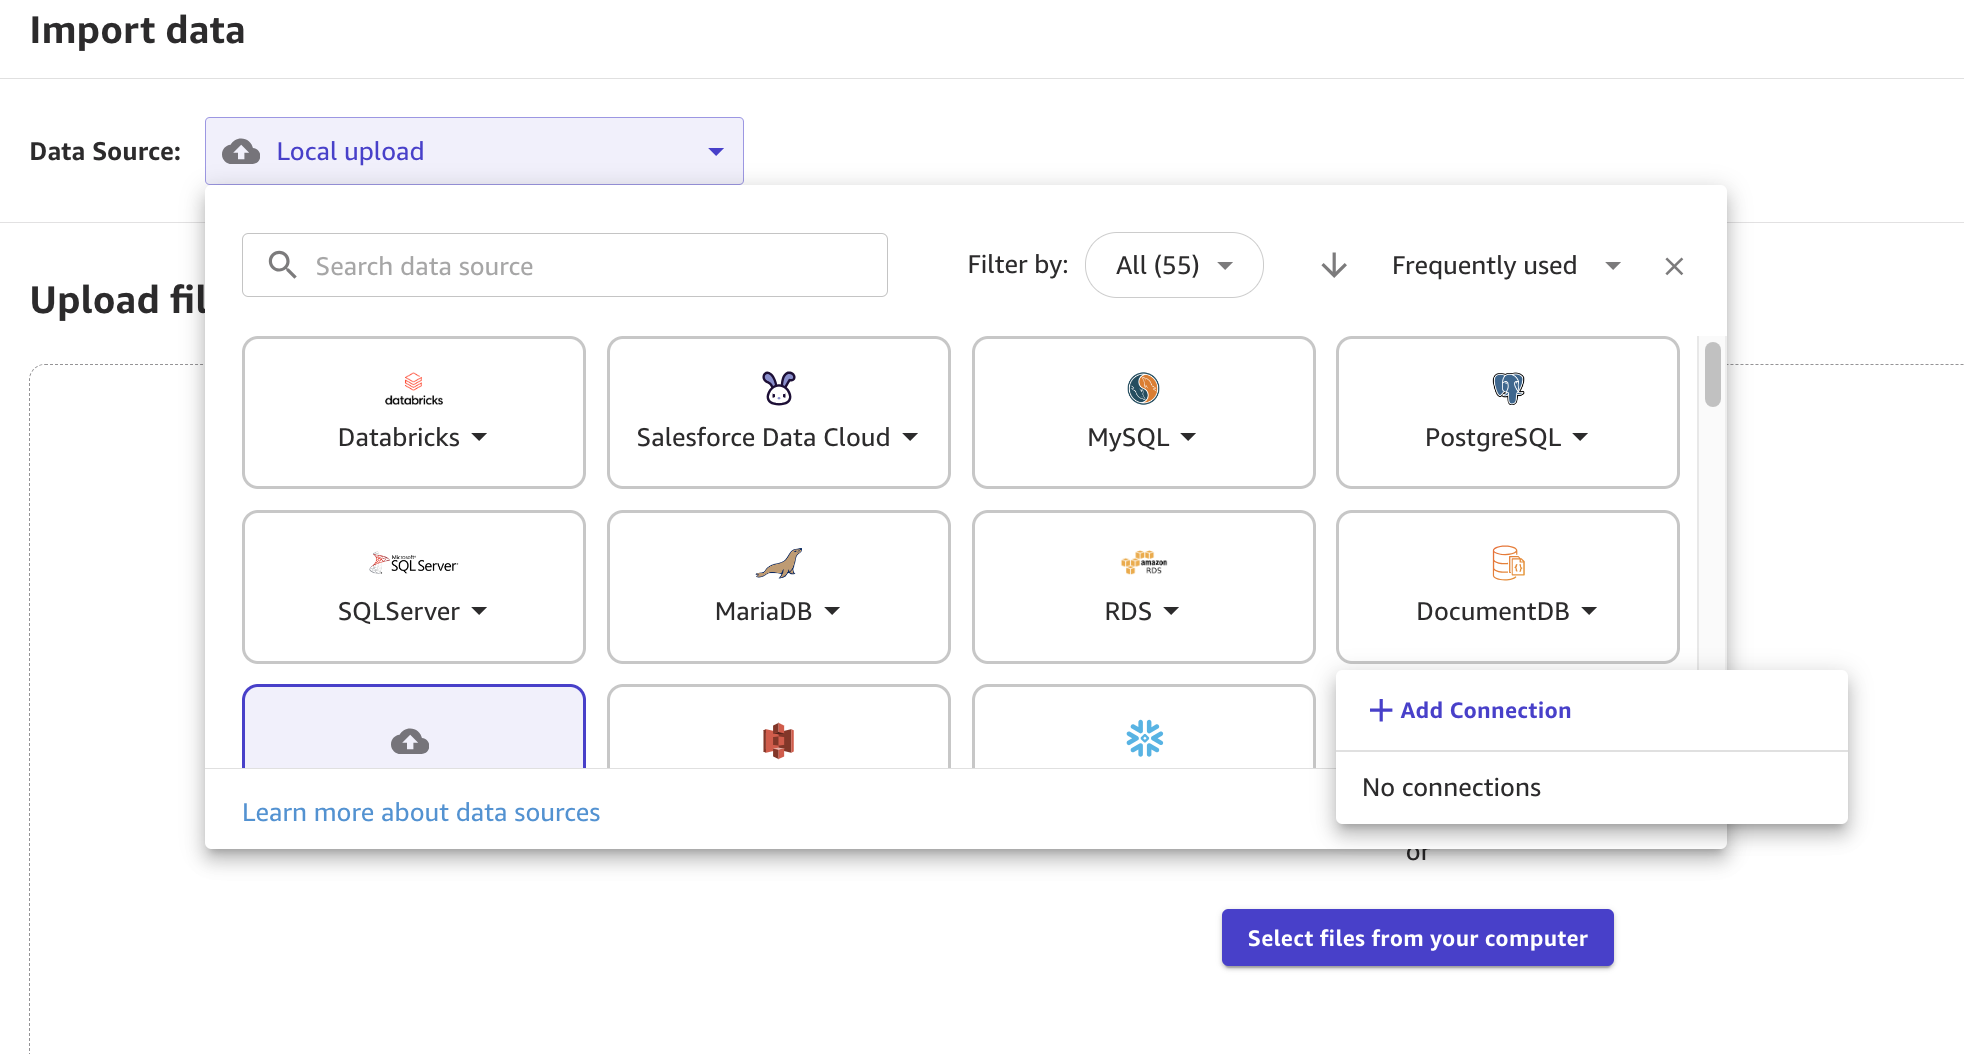
Task: Select the red Amazon S3 tile
Action: (778, 727)
